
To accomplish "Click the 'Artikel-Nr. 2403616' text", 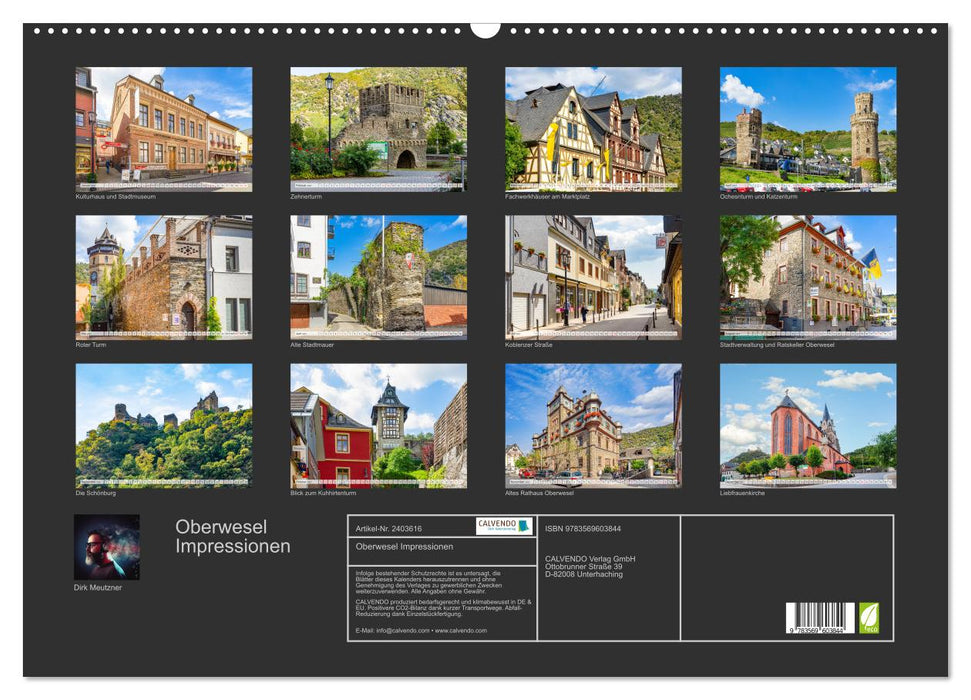I will point(389,529).
